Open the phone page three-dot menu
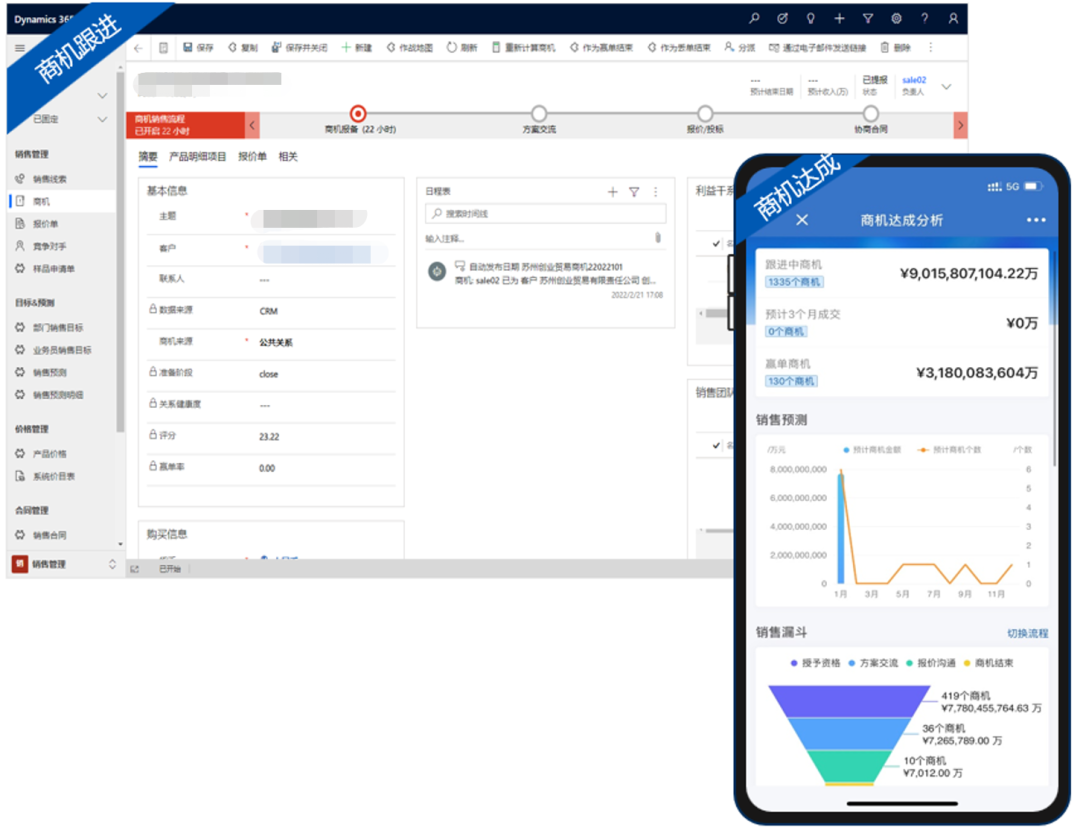Image resolution: width=1080 pixels, height=830 pixels. coord(1035,220)
